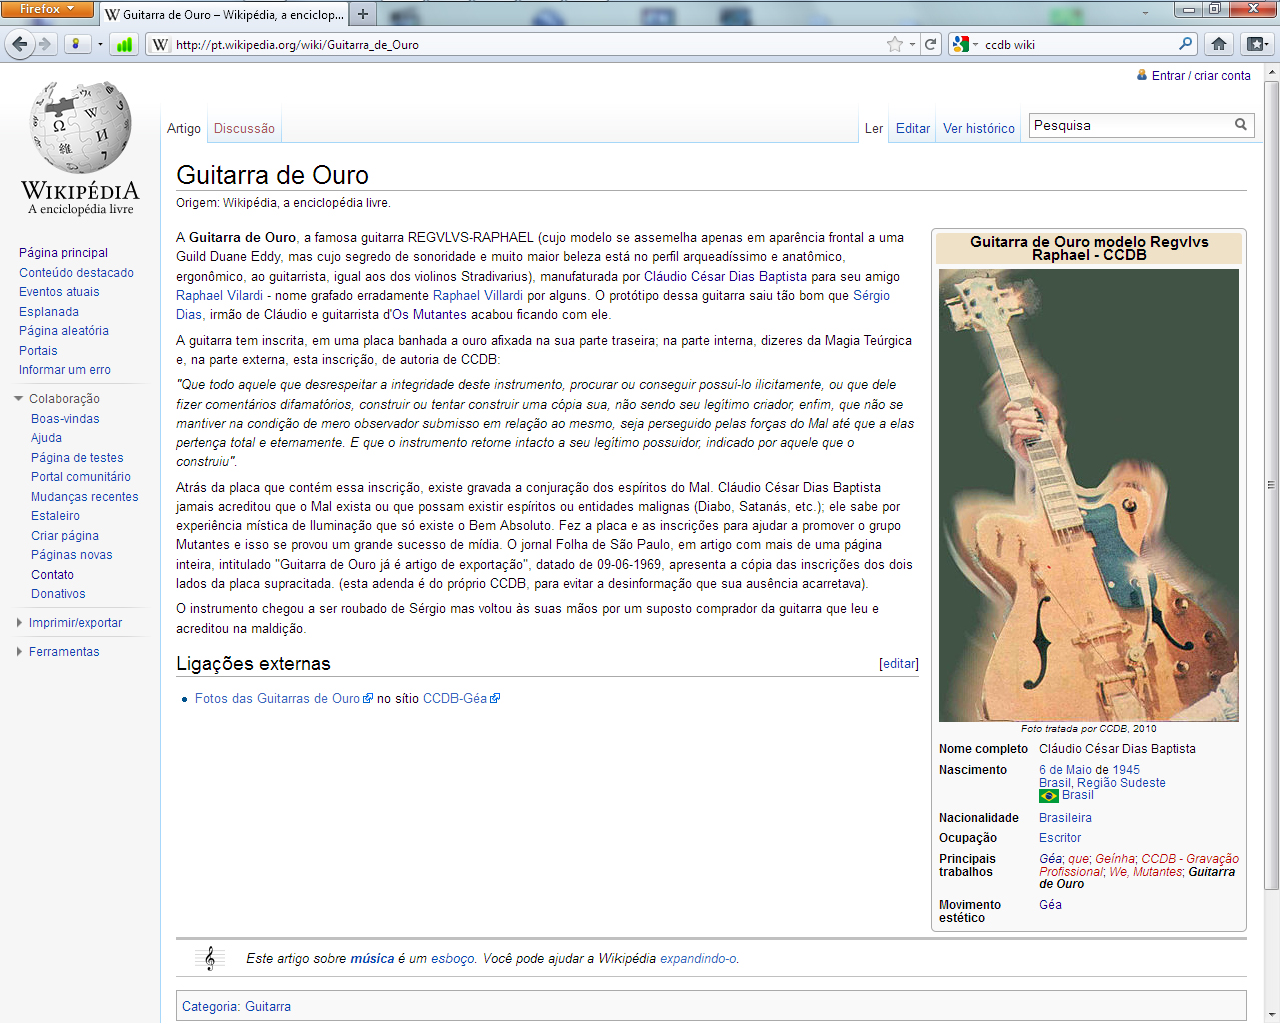Viewport: 1280px width, 1024px height.
Task: Open the search engine selector dropdown
Action: click(x=964, y=44)
